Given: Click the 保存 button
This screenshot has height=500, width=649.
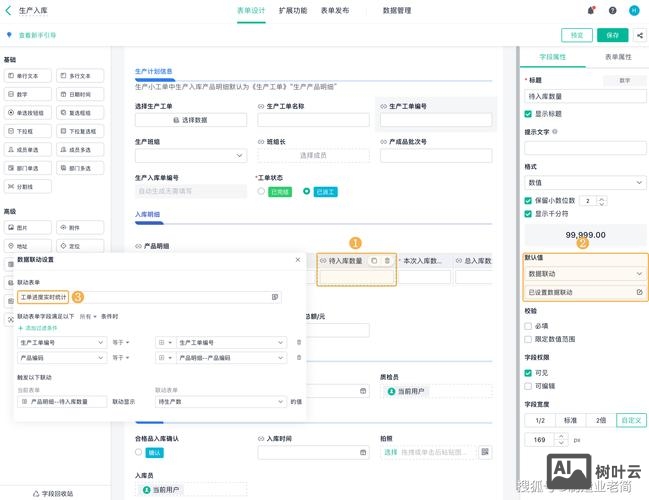Looking at the screenshot, I should 612,34.
